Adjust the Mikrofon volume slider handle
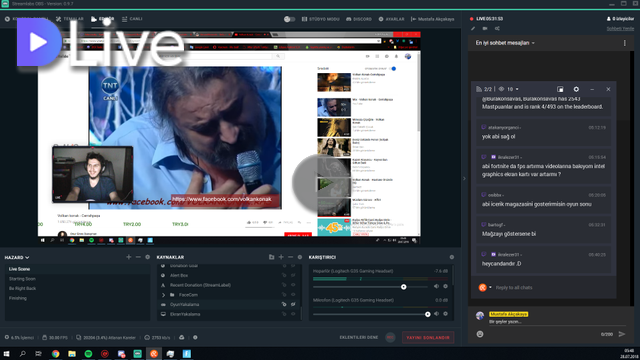The width and height of the screenshot is (640, 360). coord(427,314)
